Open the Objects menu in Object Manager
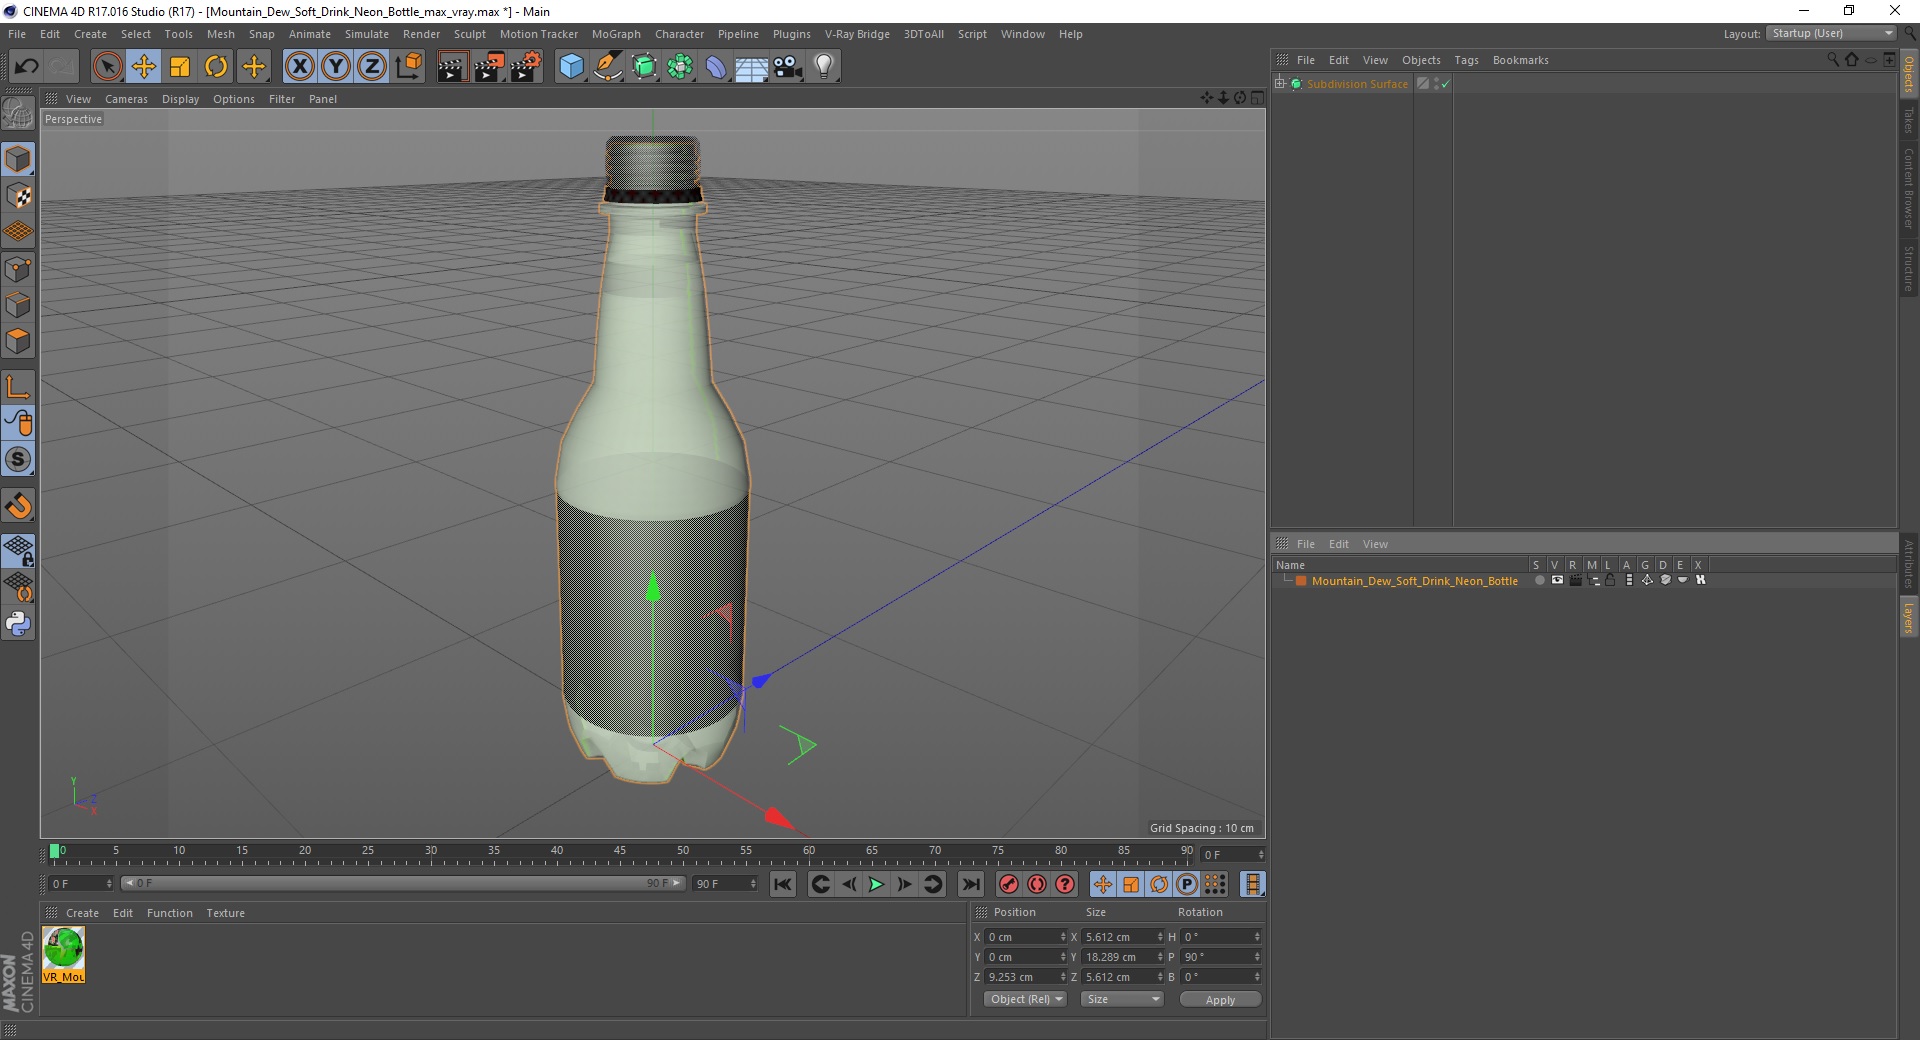This screenshot has width=1920, height=1040. point(1421,60)
